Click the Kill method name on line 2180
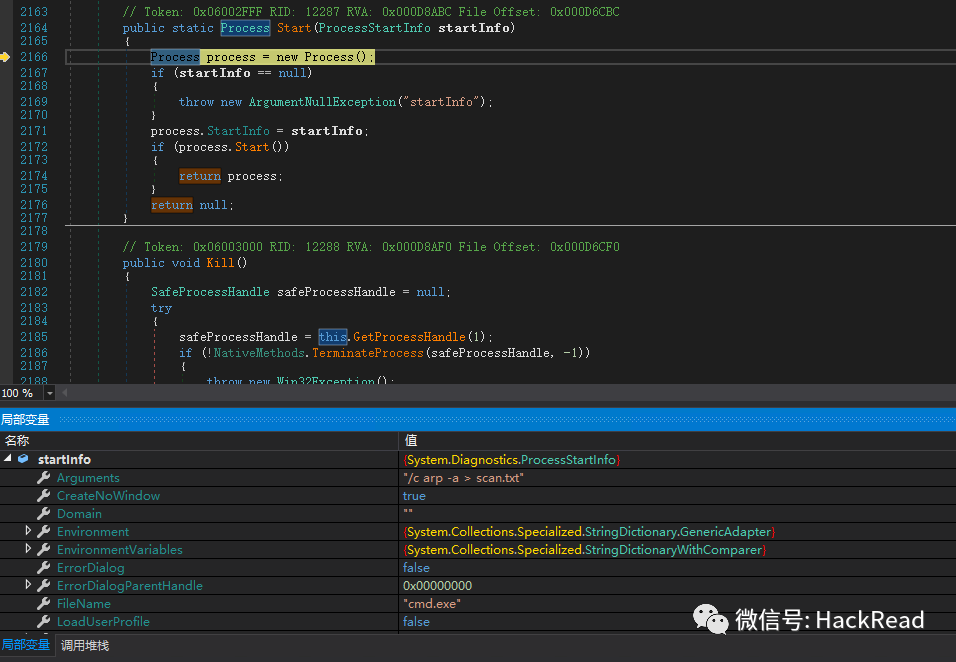The width and height of the screenshot is (956, 662). tap(220, 263)
